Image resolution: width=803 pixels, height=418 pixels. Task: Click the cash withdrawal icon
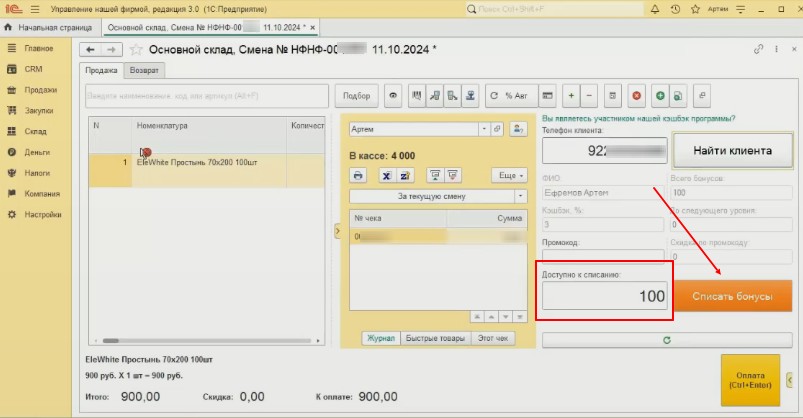coord(453,176)
